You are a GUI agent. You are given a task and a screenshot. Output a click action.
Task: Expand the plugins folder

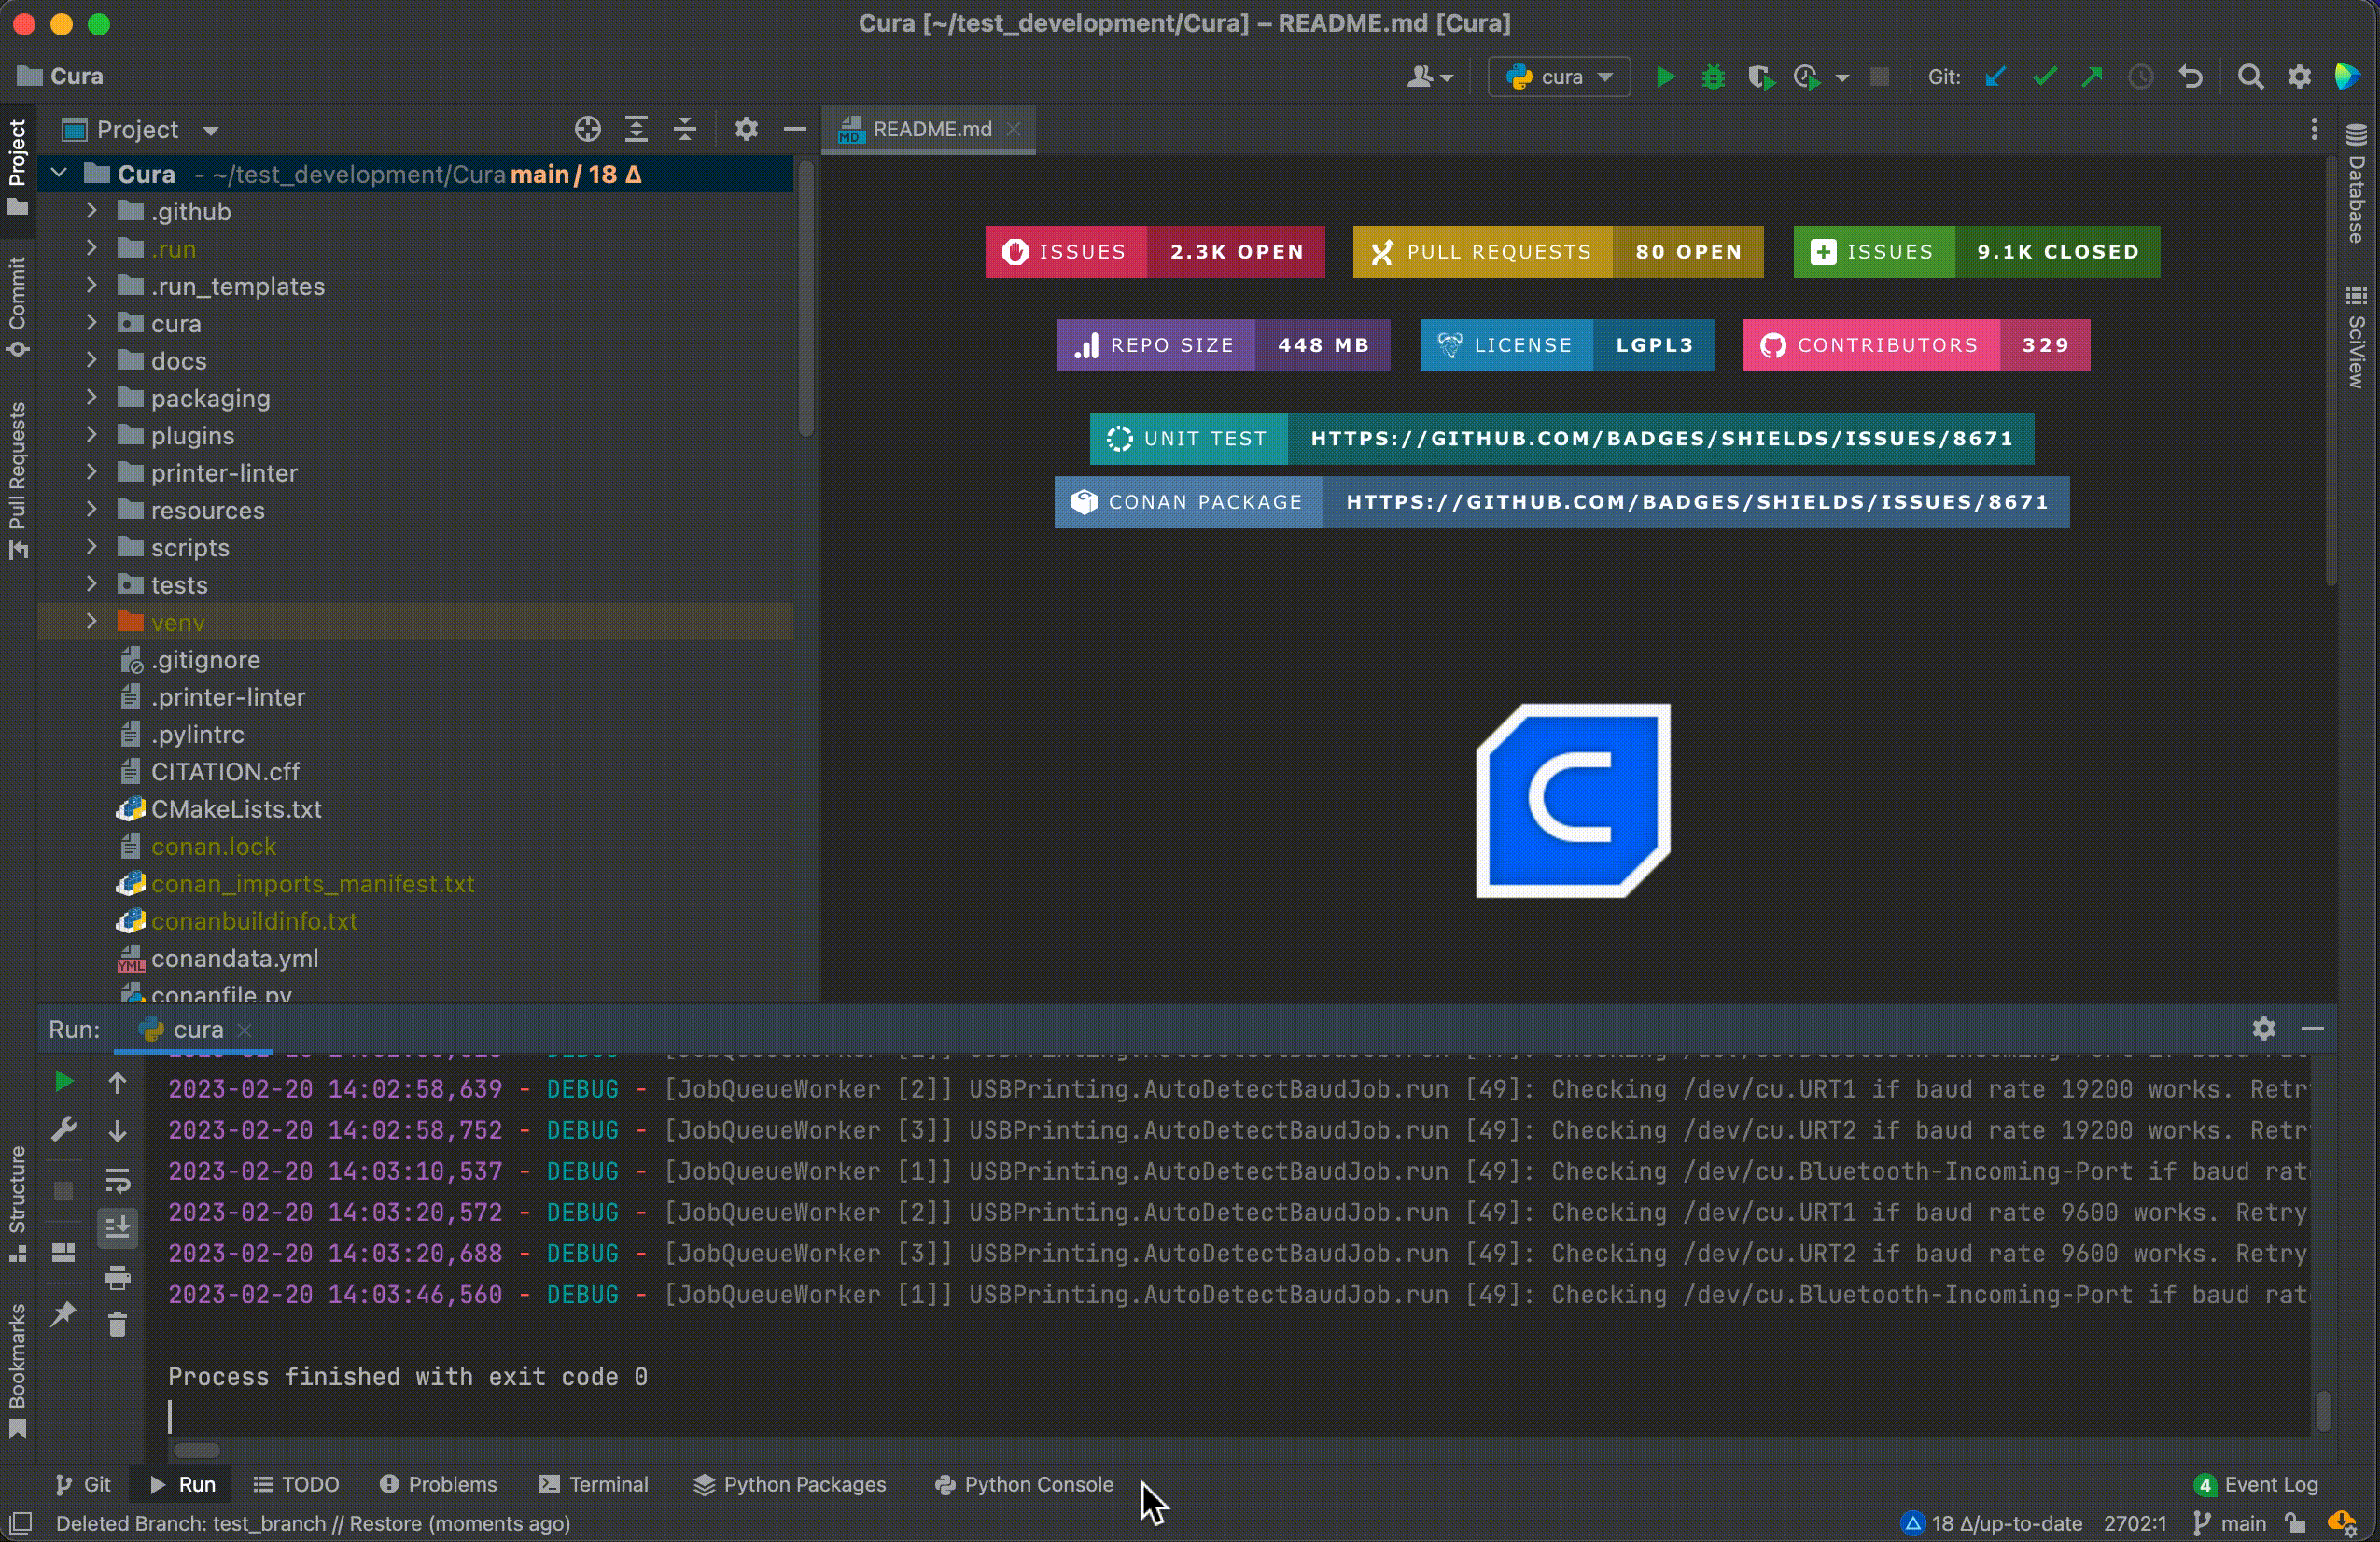(x=91, y=435)
